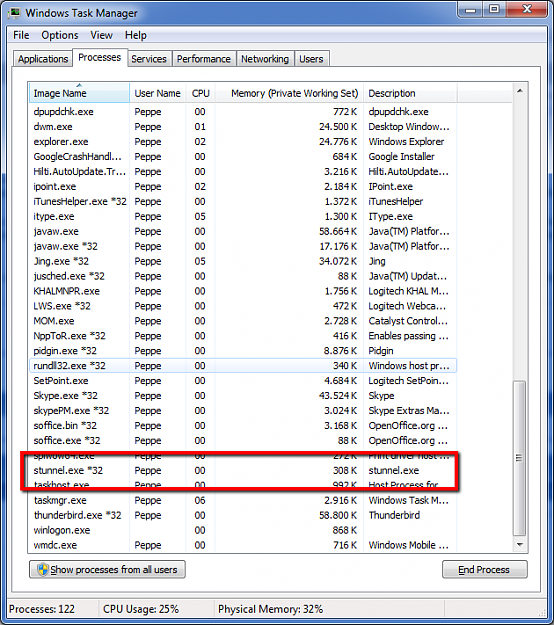The image size is (554, 625).
Task: Sort by User Name column header
Action: click(x=157, y=93)
